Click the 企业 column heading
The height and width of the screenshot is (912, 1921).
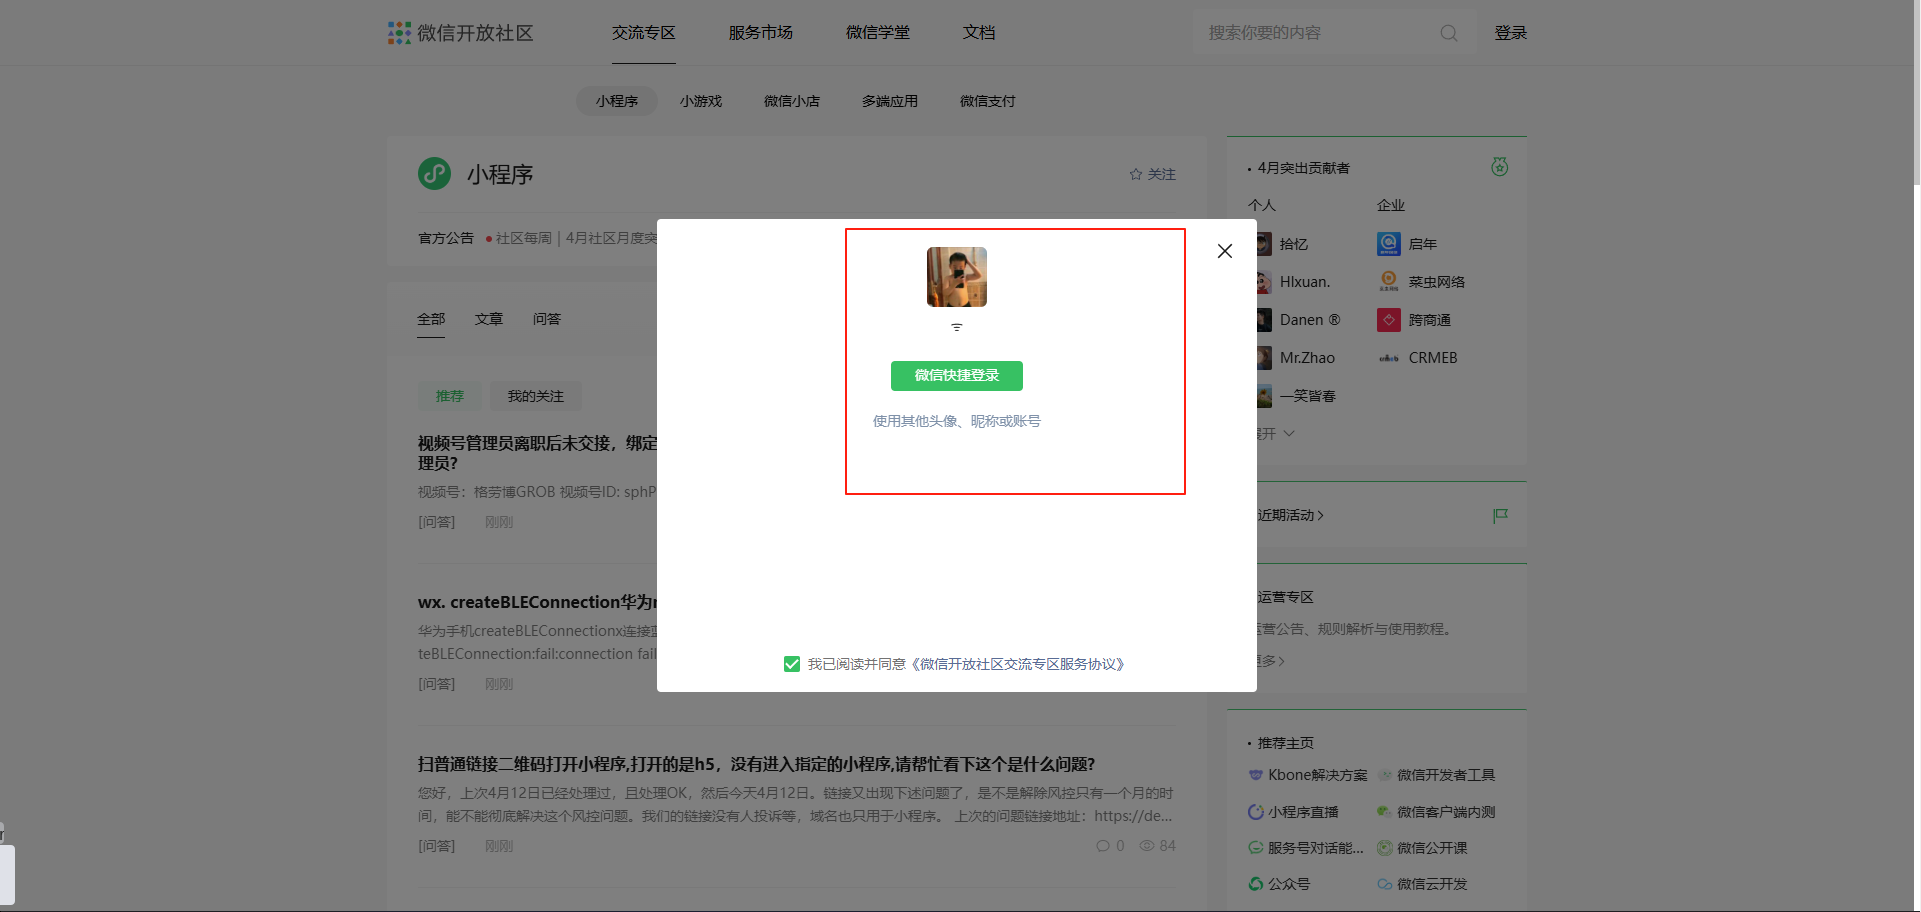[x=1391, y=205]
